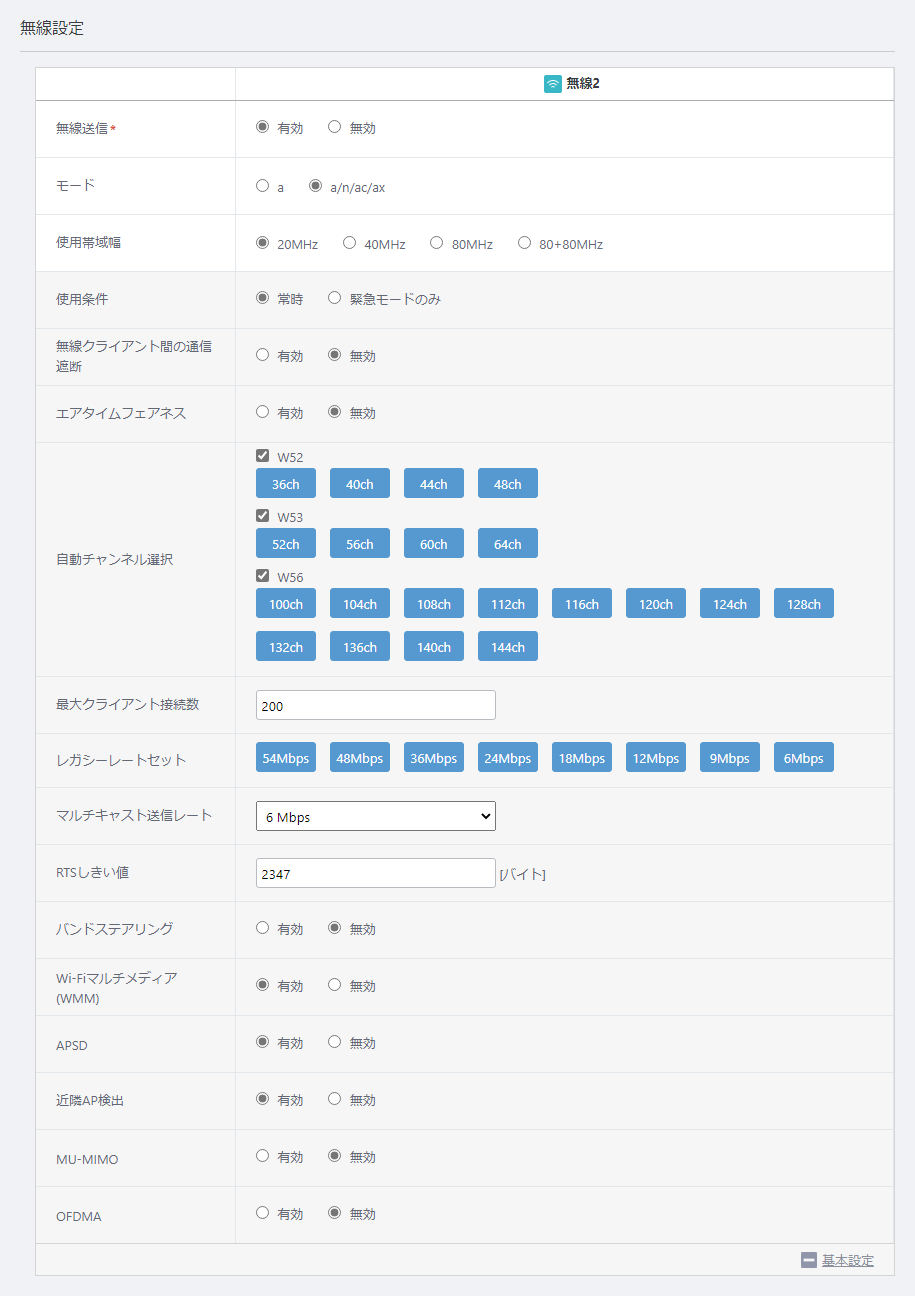Open the 基本設定 link
Image resolution: width=915 pixels, height=1296 pixels.
coord(848,1260)
